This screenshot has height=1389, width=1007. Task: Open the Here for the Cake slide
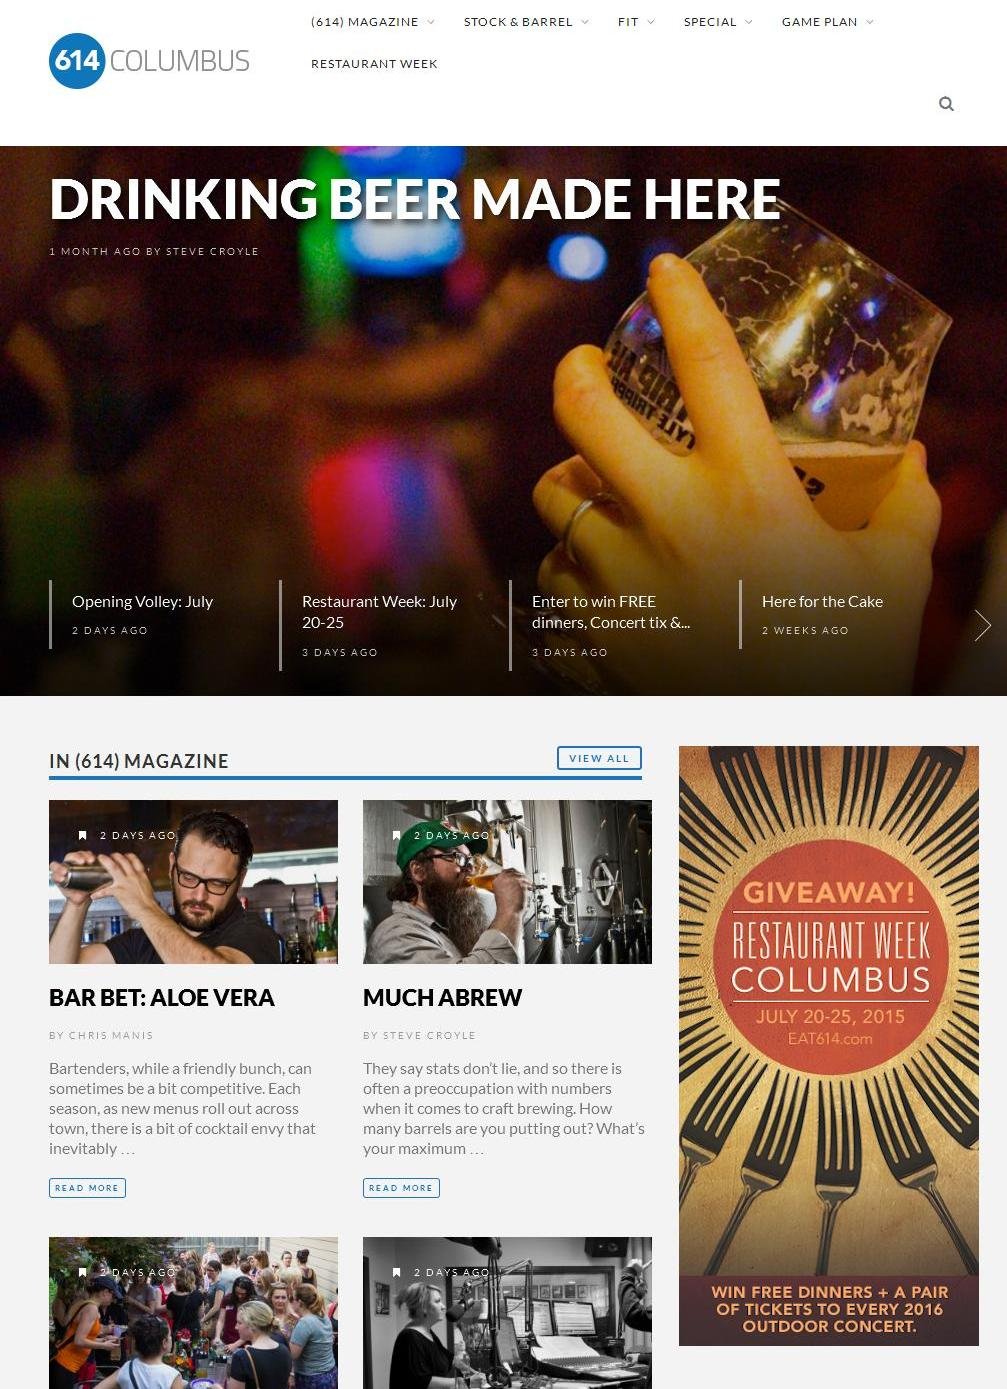pyautogui.click(x=822, y=601)
